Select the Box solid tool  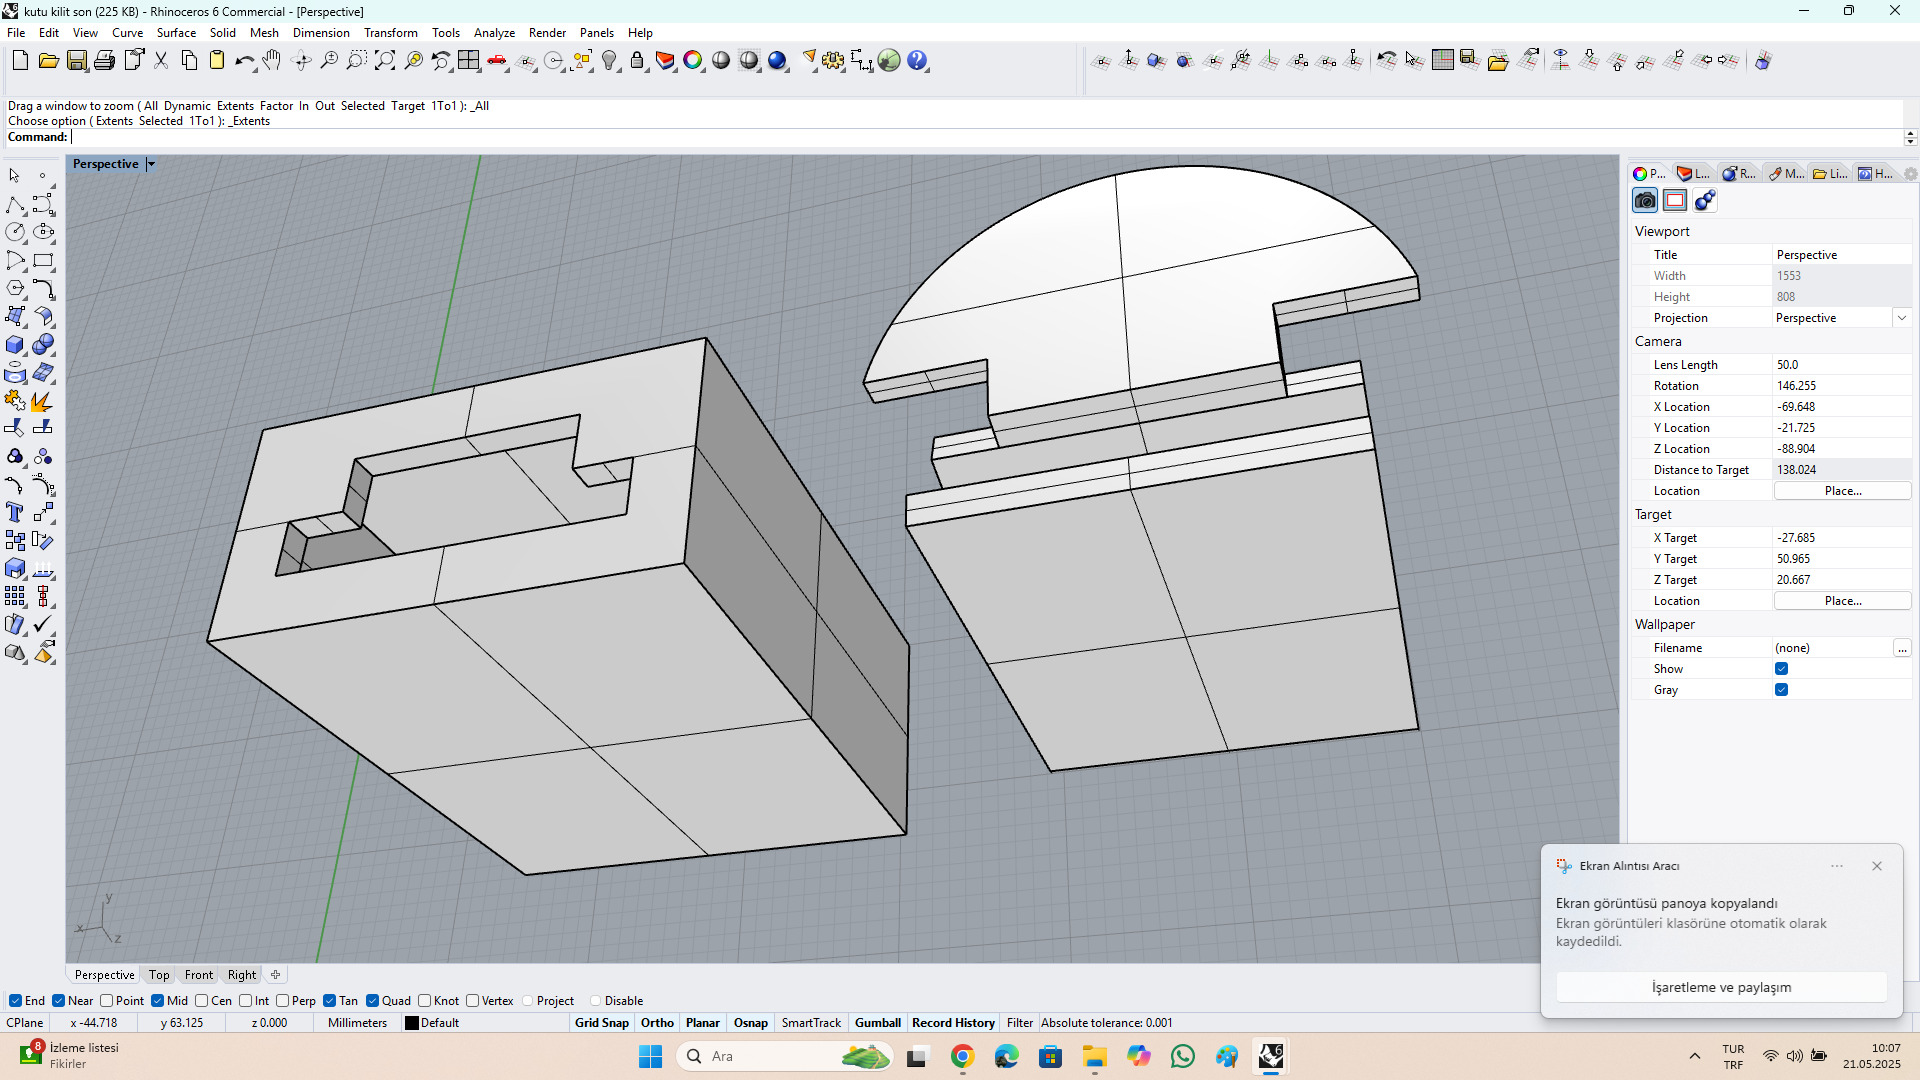click(x=15, y=345)
